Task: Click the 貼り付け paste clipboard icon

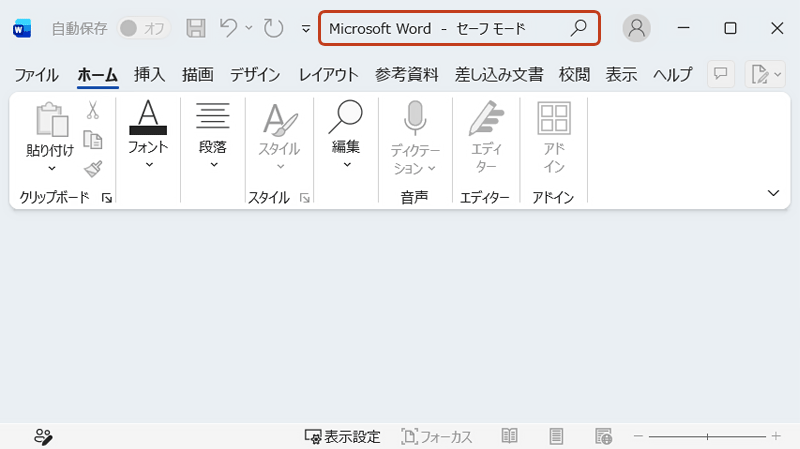Action: (52, 119)
